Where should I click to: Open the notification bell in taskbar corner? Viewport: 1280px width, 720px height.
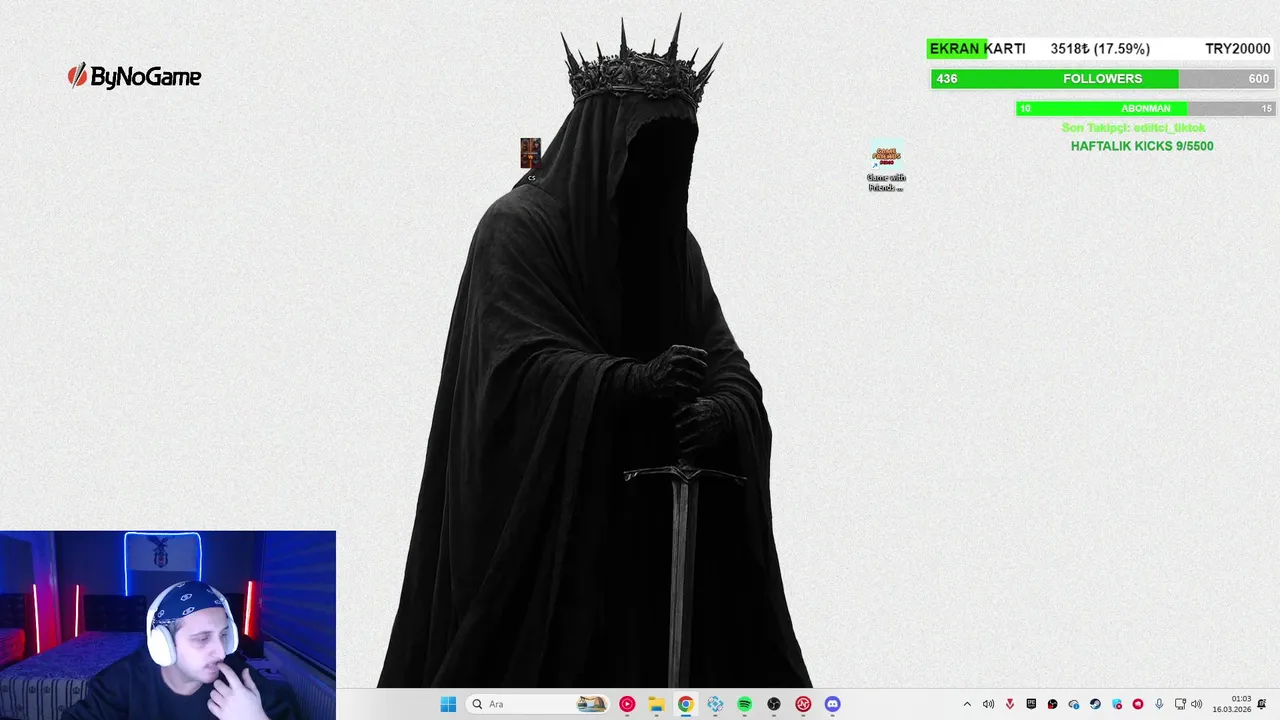(1262, 704)
